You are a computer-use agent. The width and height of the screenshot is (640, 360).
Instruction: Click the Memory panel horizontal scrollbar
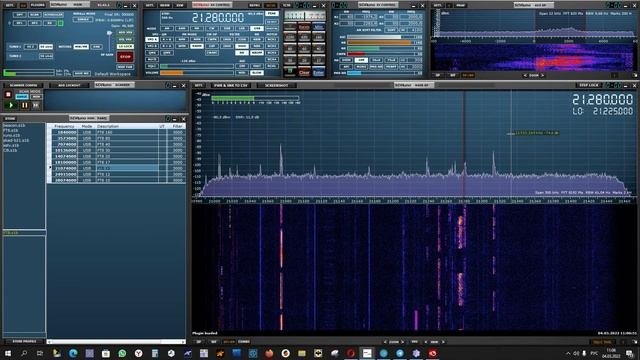(x=116, y=342)
